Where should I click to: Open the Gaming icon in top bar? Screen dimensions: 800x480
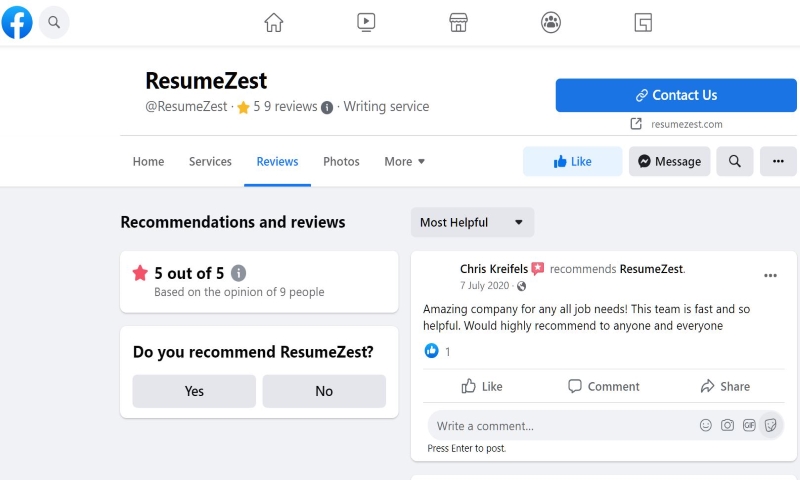tap(643, 22)
